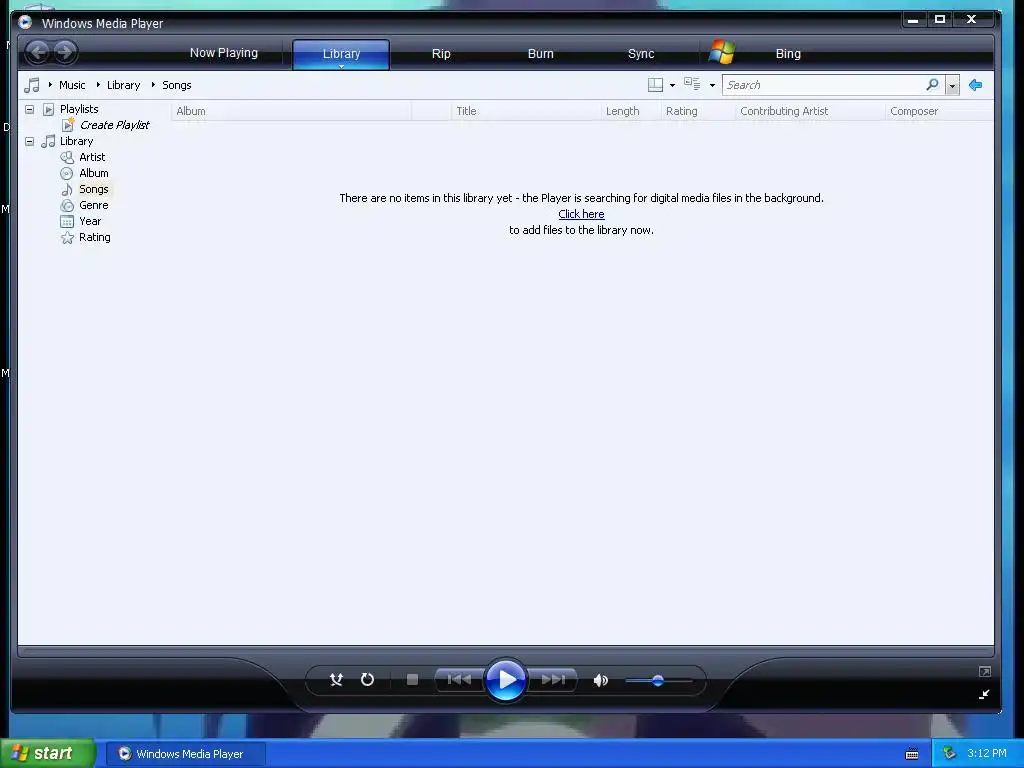Click Songs in the breadcrumb path

click(176, 85)
